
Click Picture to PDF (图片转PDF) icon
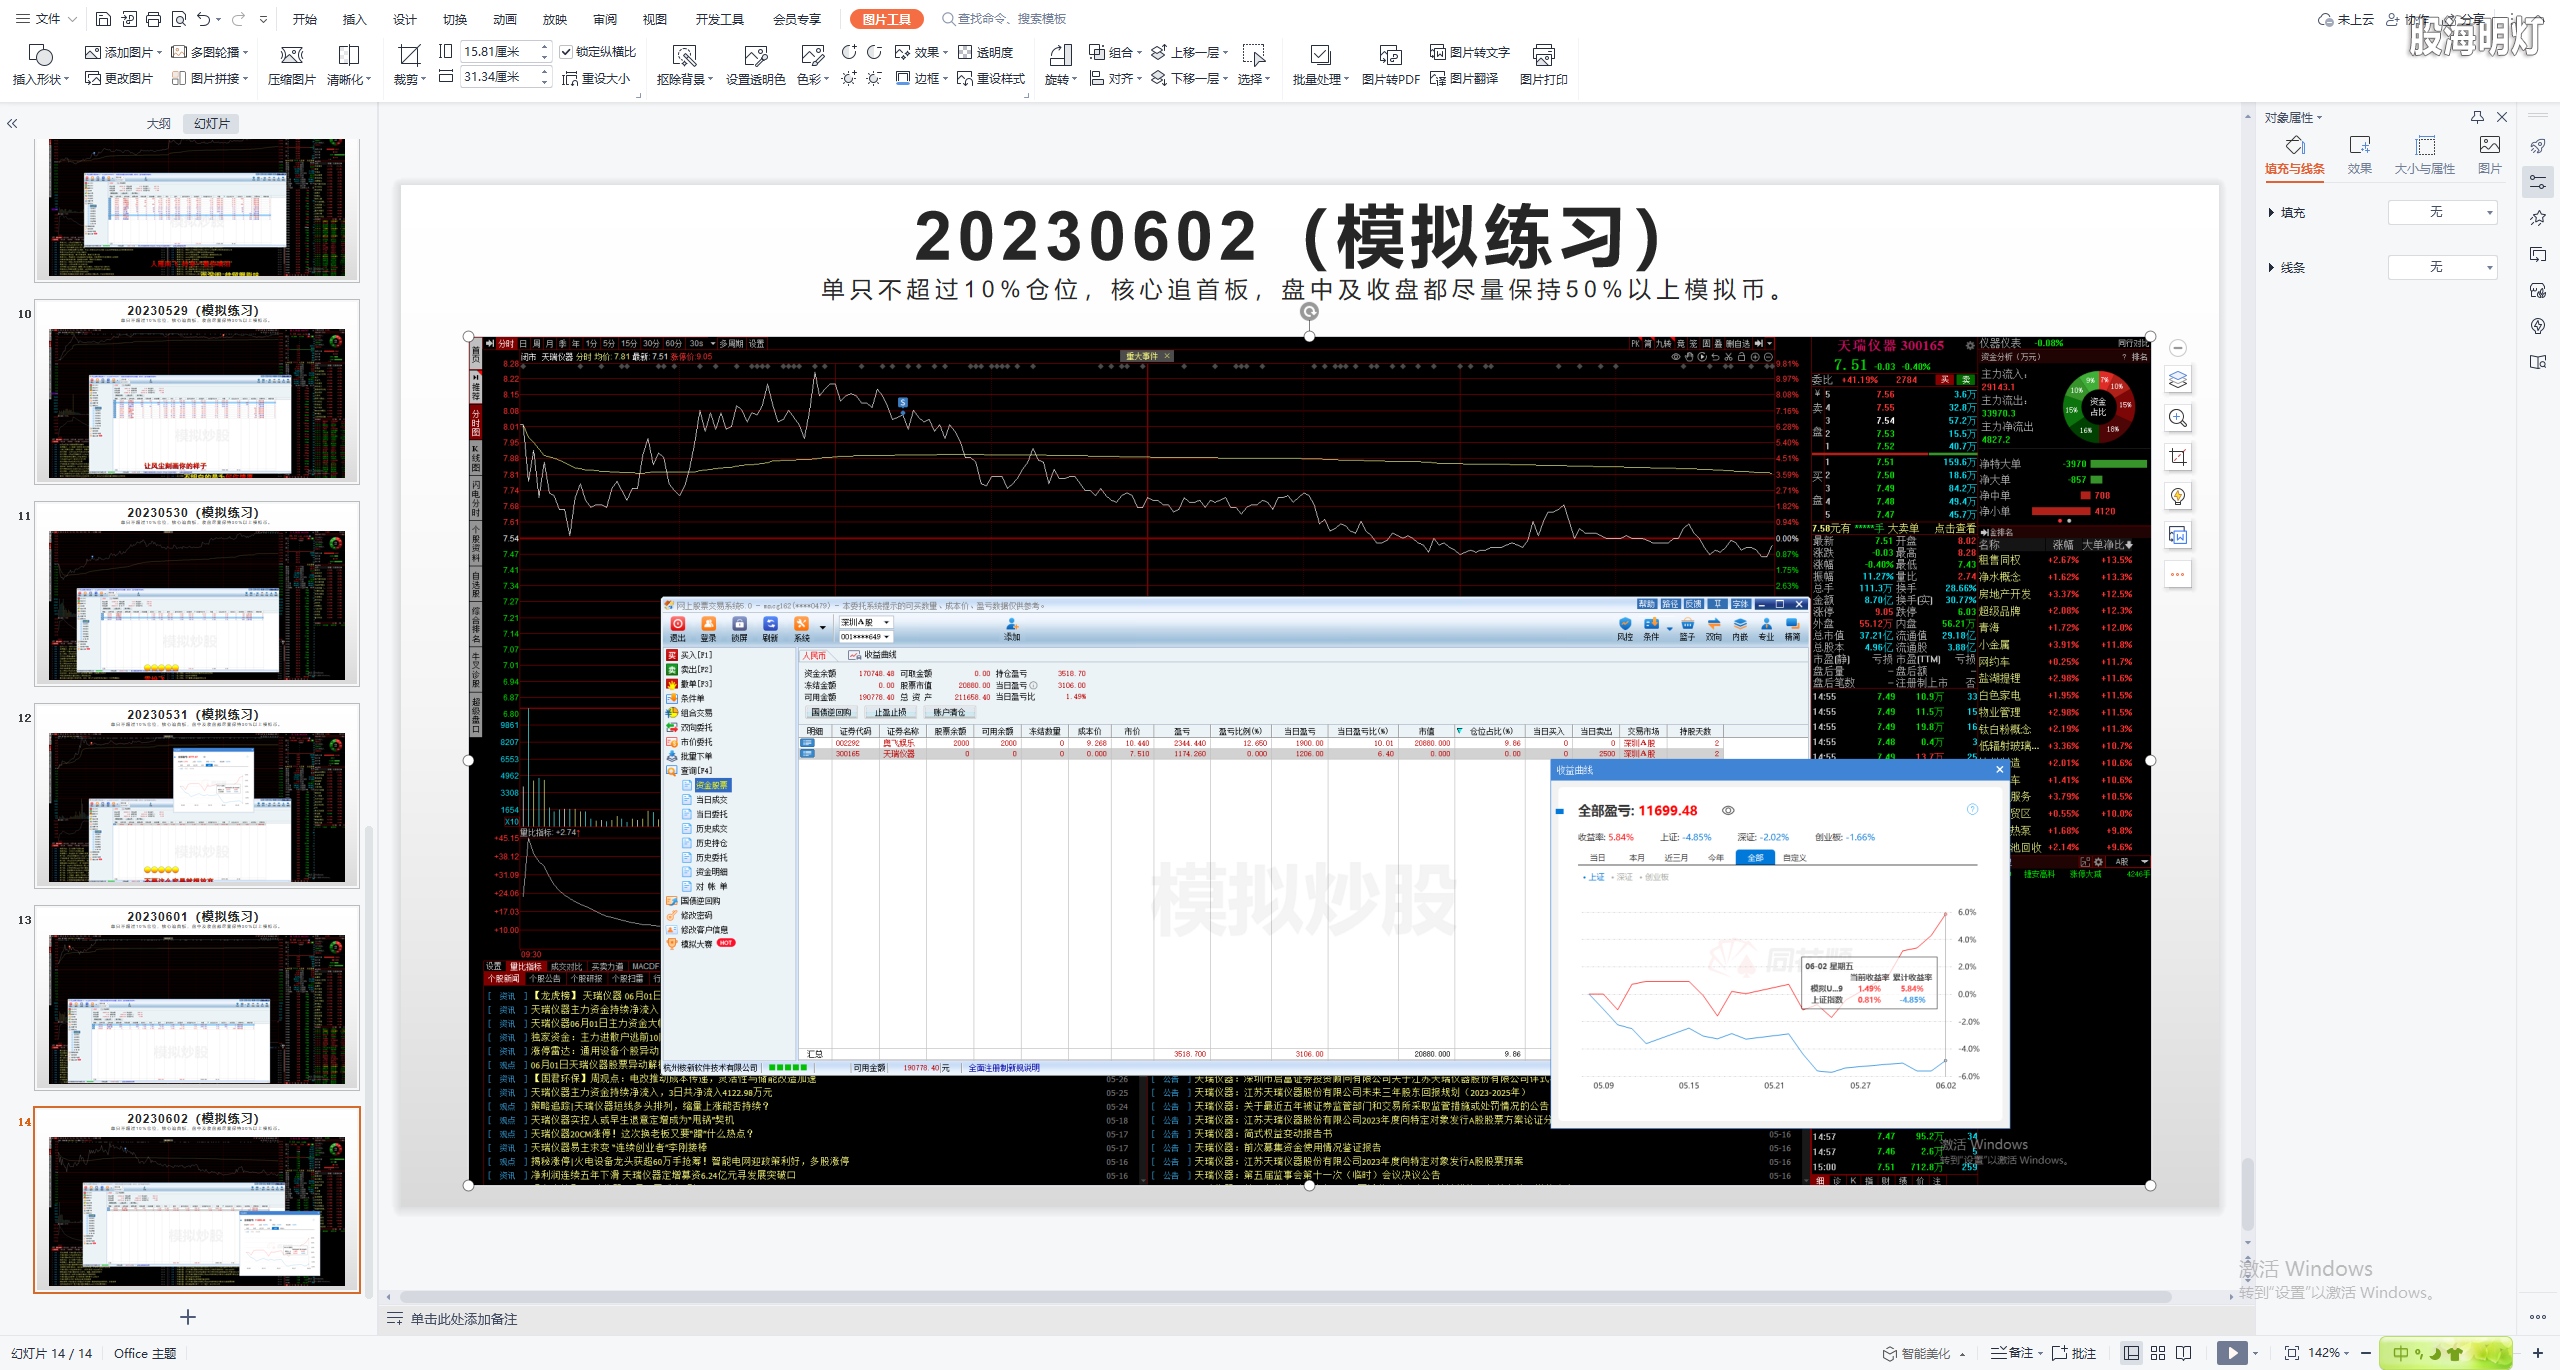click(1390, 64)
